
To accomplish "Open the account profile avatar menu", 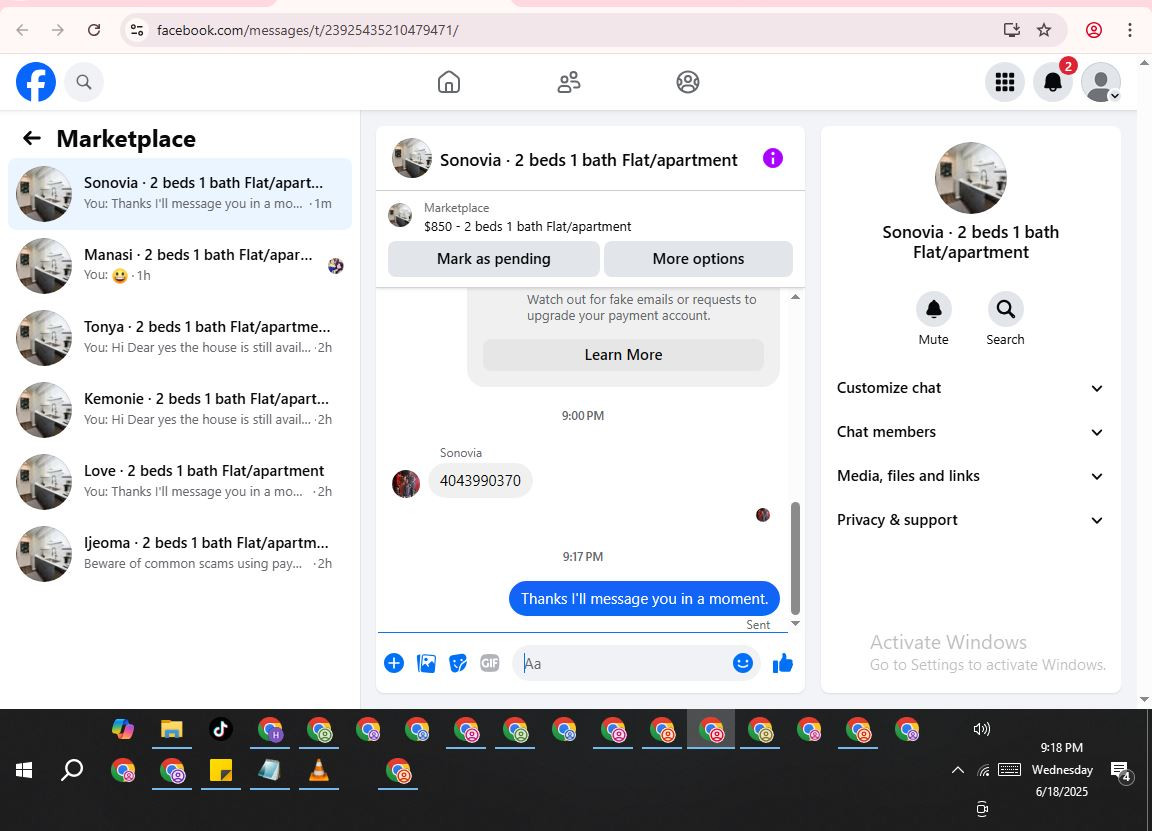I will (1101, 82).
